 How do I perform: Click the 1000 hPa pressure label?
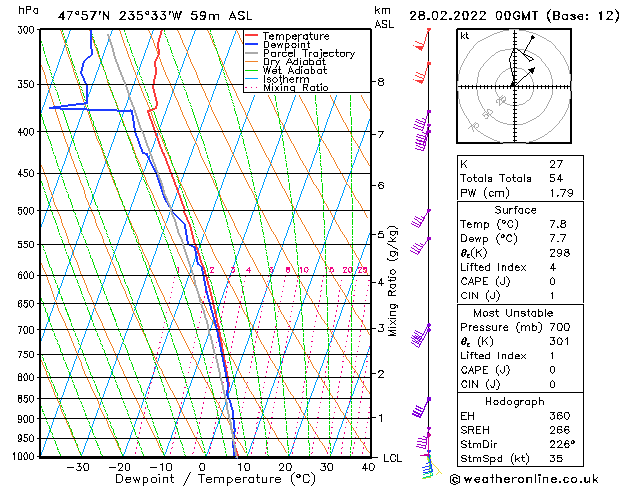[x=24, y=457]
